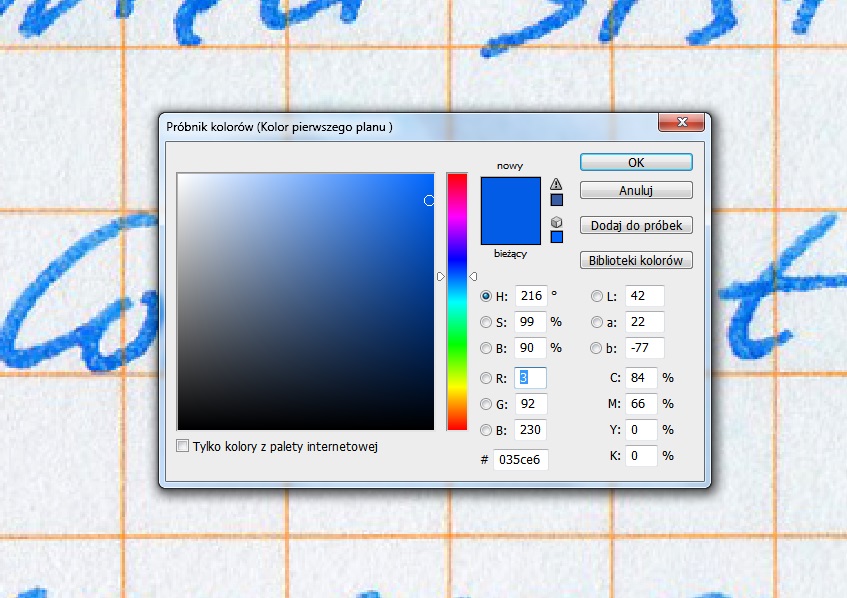Enable Tylko kolory z palety internetowej checkbox
The image size is (847, 598).
182,446
